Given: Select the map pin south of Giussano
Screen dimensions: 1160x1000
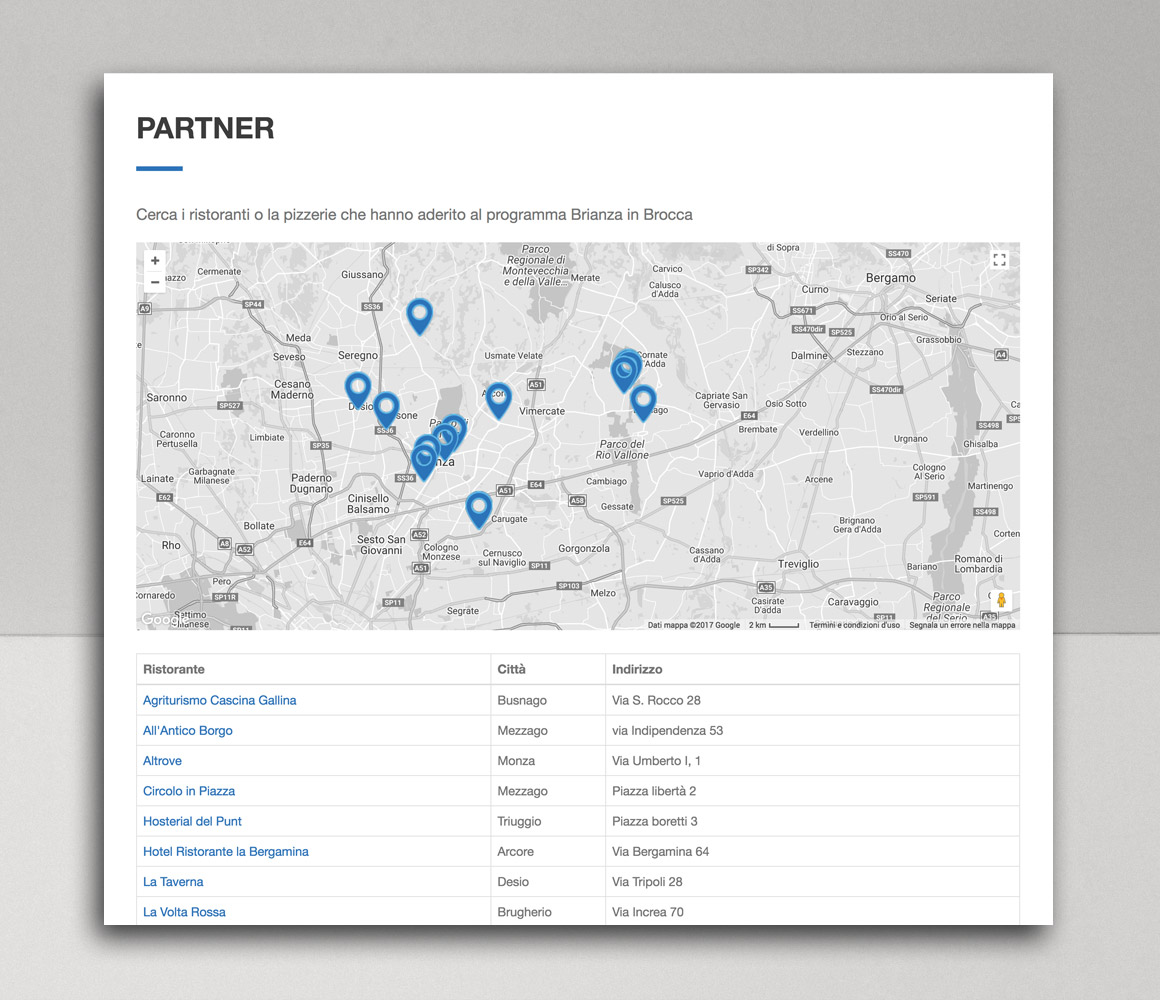Looking at the screenshot, I should (419, 316).
